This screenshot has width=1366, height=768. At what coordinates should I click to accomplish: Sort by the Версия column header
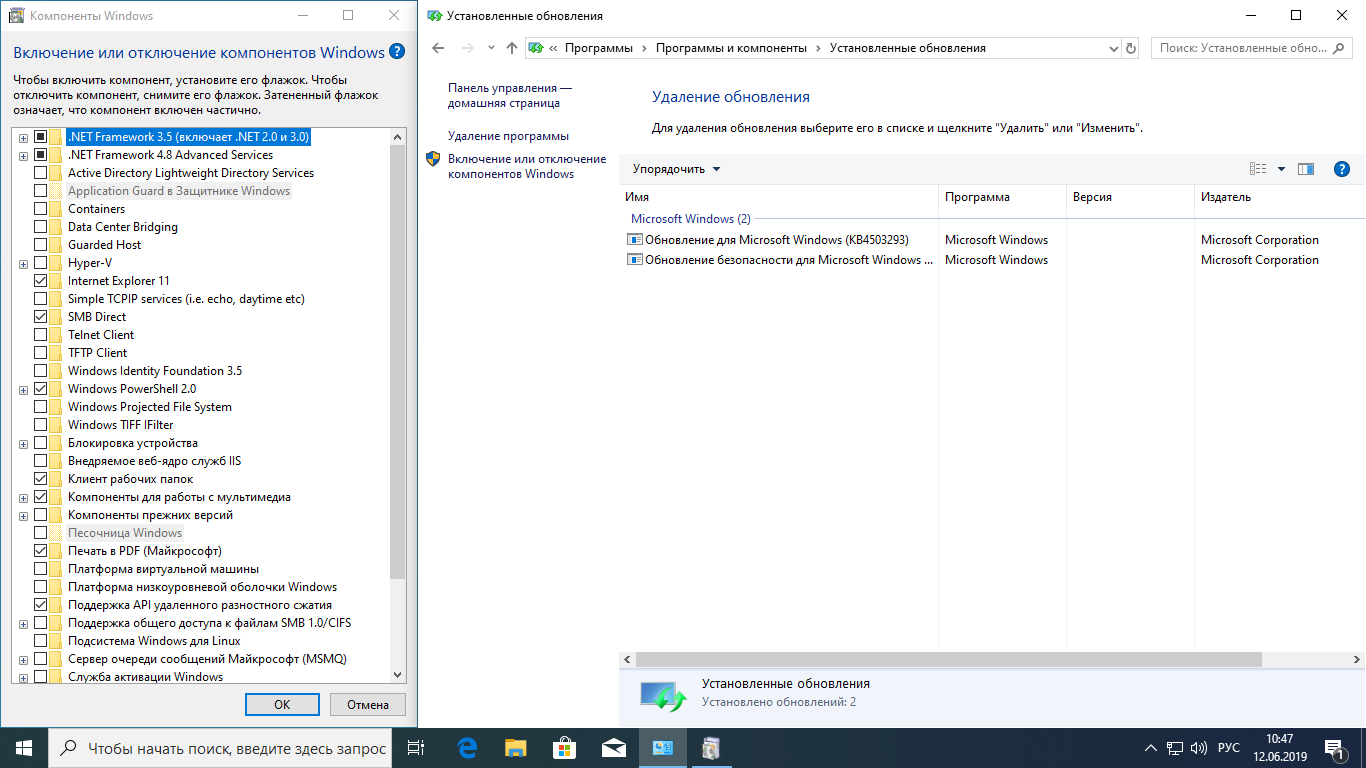[x=1130, y=197]
